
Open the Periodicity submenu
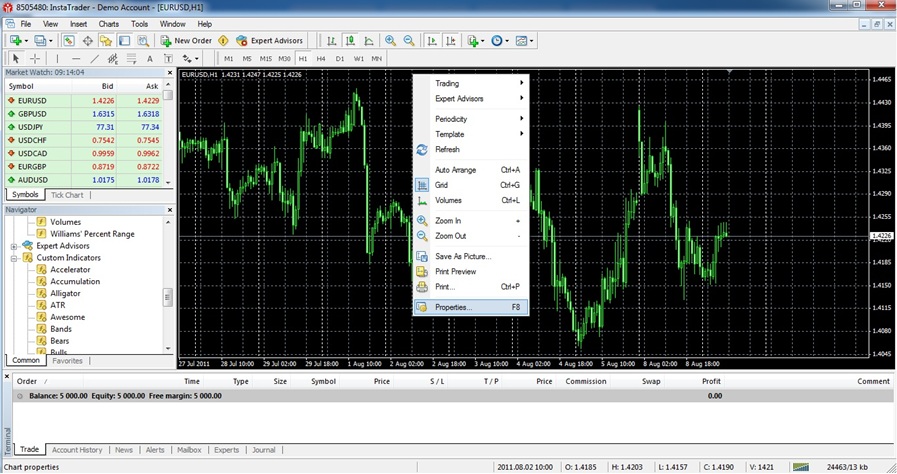coord(451,119)
